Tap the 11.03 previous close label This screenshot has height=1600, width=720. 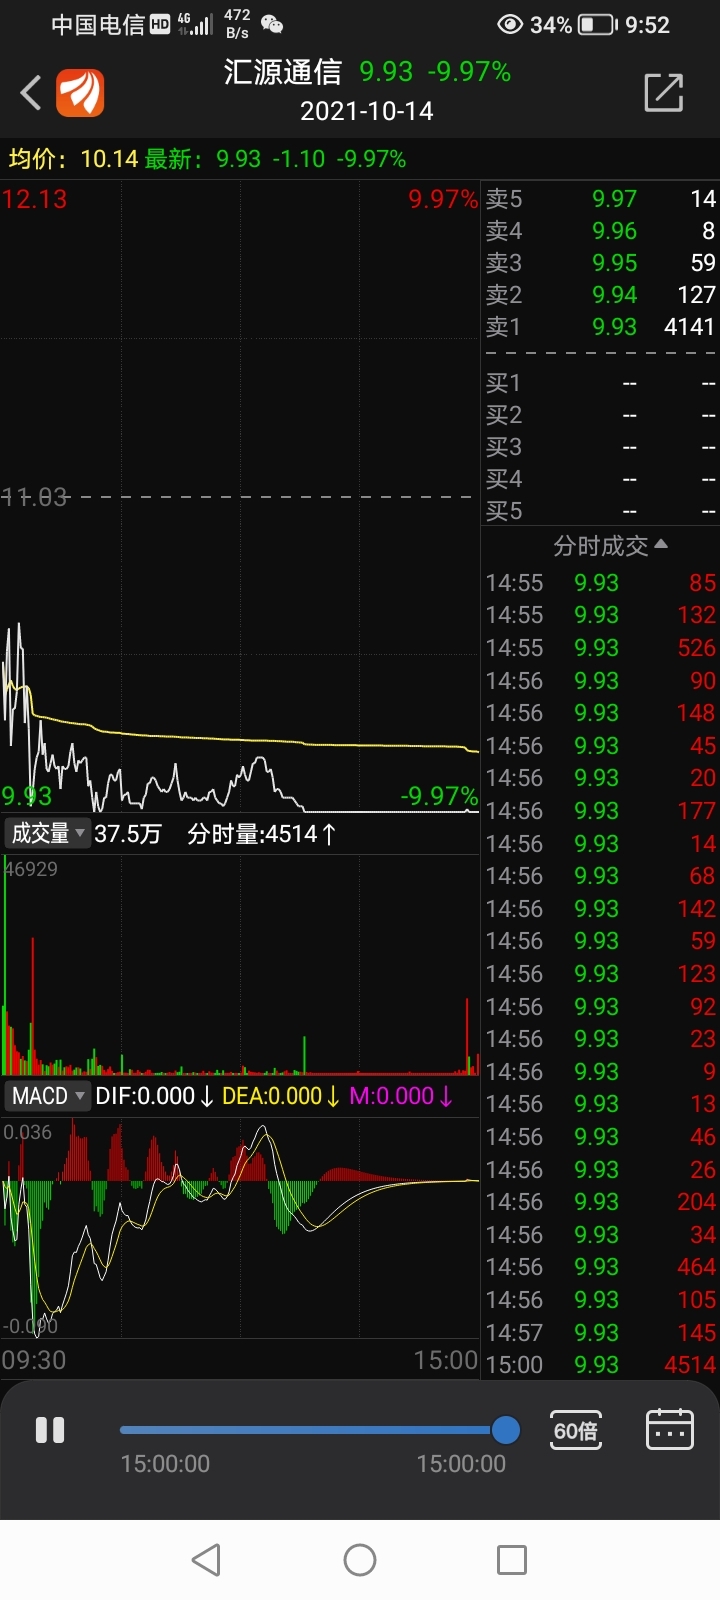tap(35, 497)
